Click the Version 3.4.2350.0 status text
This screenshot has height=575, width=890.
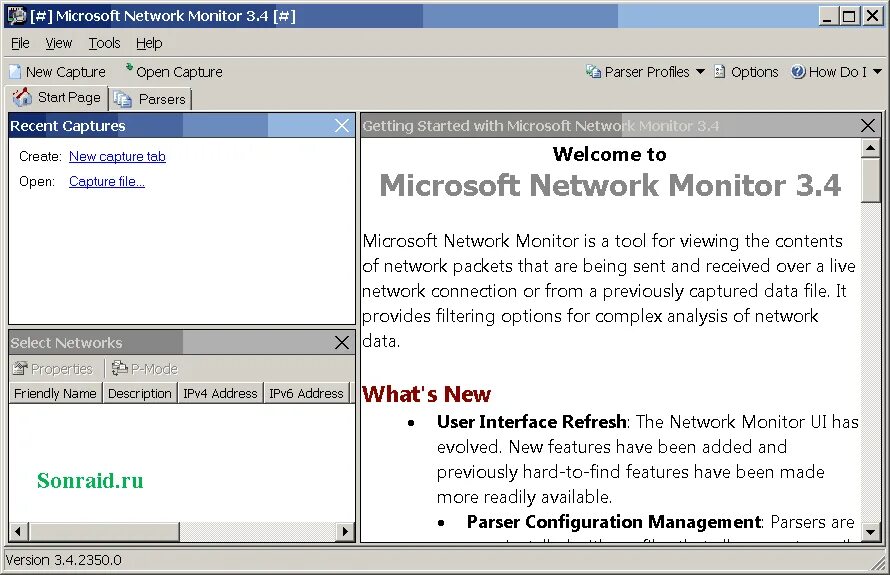click(64, 560)
